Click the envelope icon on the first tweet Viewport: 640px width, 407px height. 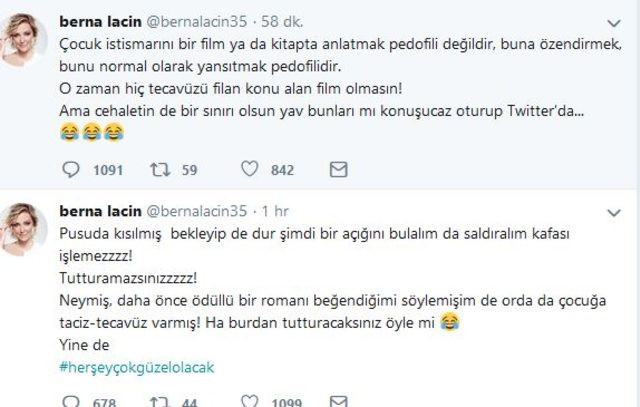338,169
